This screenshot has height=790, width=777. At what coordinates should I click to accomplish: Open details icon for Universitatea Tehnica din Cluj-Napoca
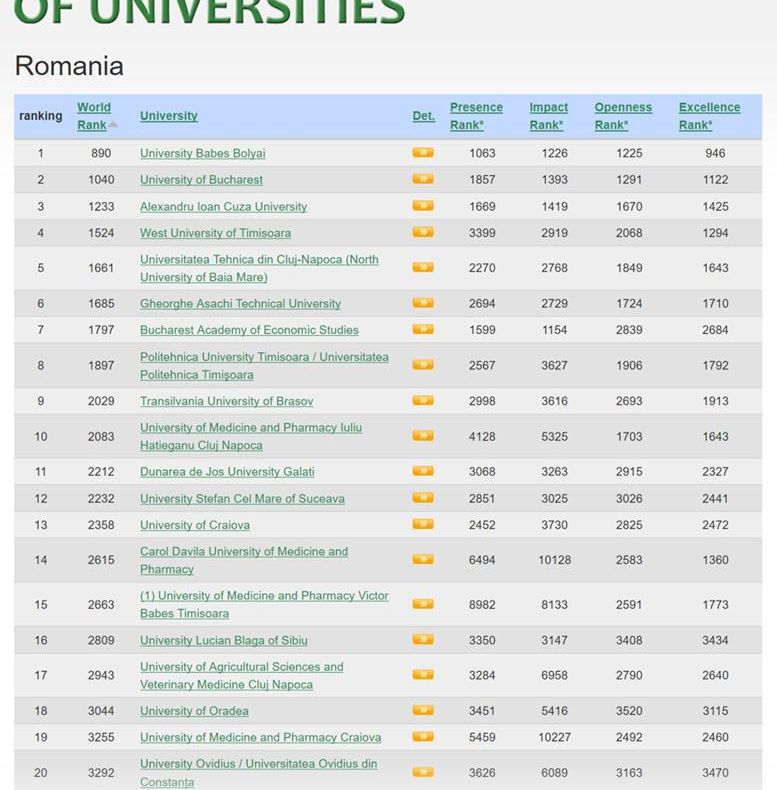pos(423,267)
